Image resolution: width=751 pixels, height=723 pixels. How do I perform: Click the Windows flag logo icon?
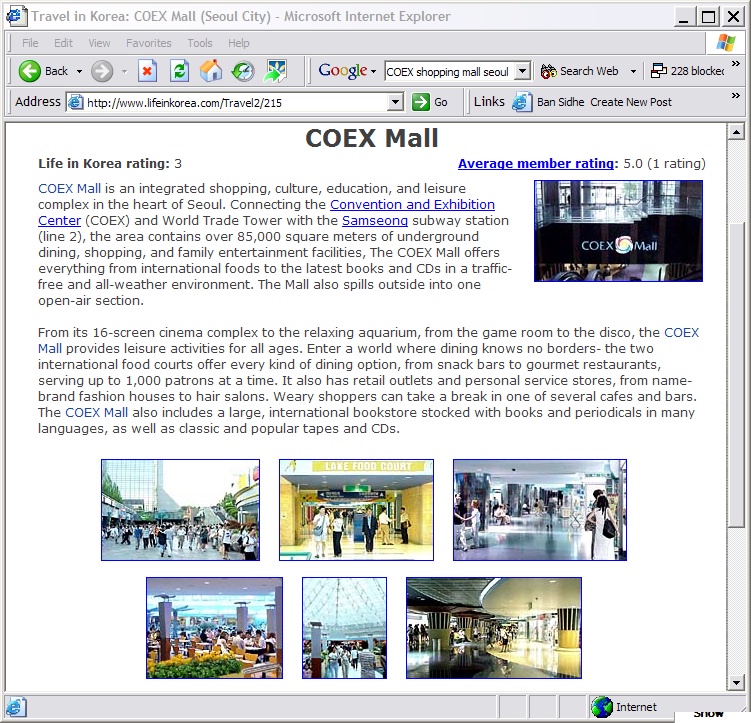[726, 43]
